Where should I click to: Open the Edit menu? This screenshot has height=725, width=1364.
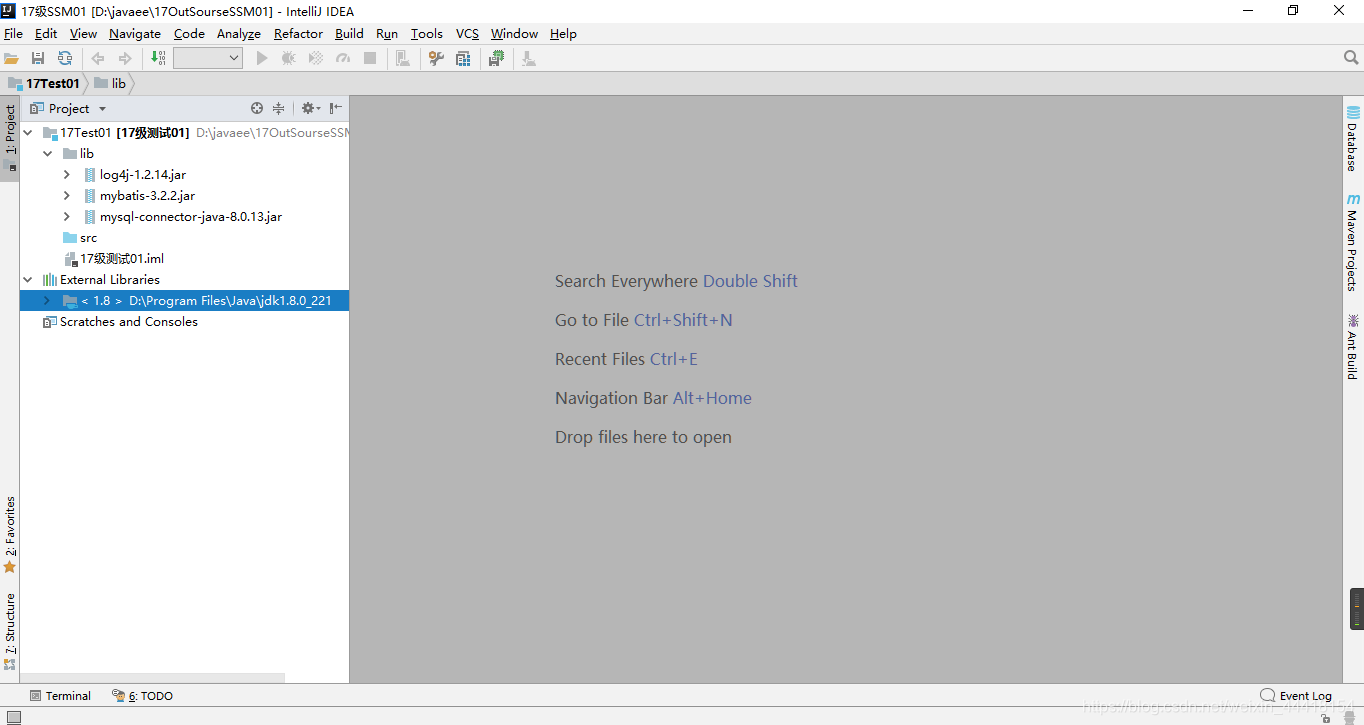pos(46,33)
